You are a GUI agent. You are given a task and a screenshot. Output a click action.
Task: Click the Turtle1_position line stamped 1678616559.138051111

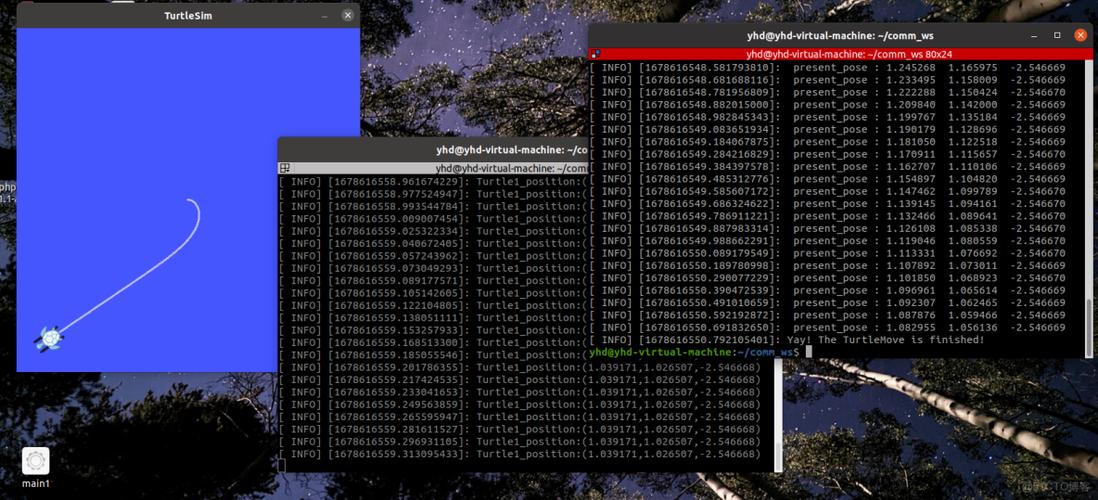click(433, 318)
